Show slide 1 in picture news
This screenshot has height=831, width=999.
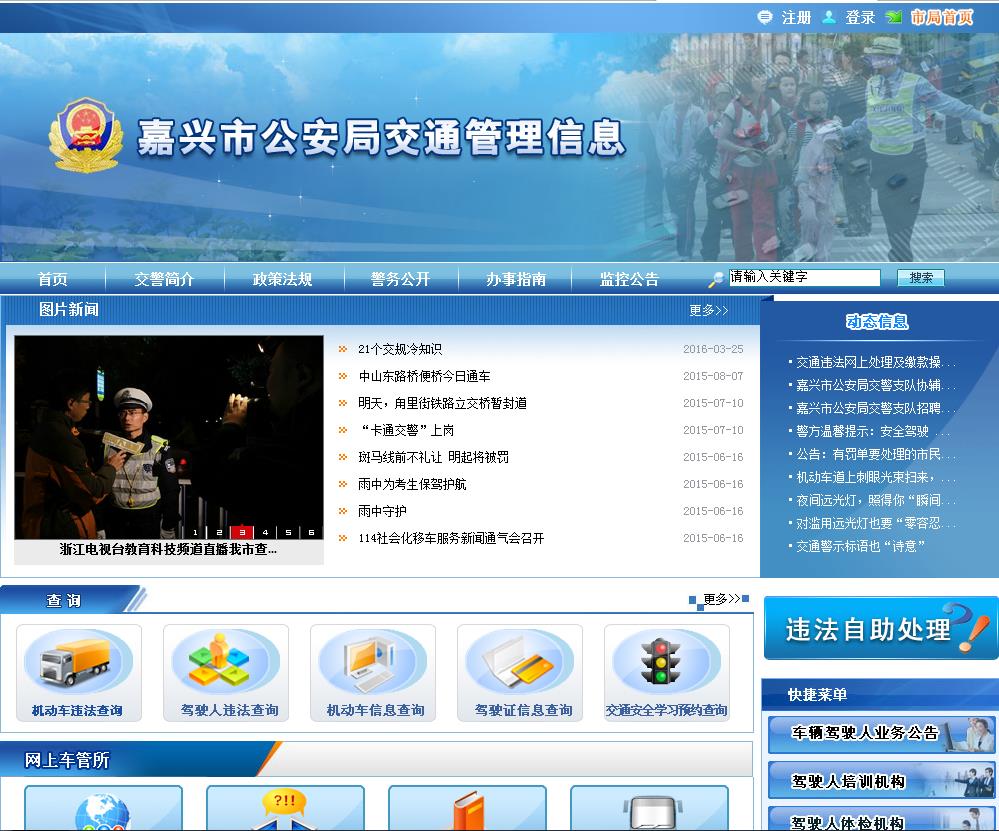tap(196, 532)
